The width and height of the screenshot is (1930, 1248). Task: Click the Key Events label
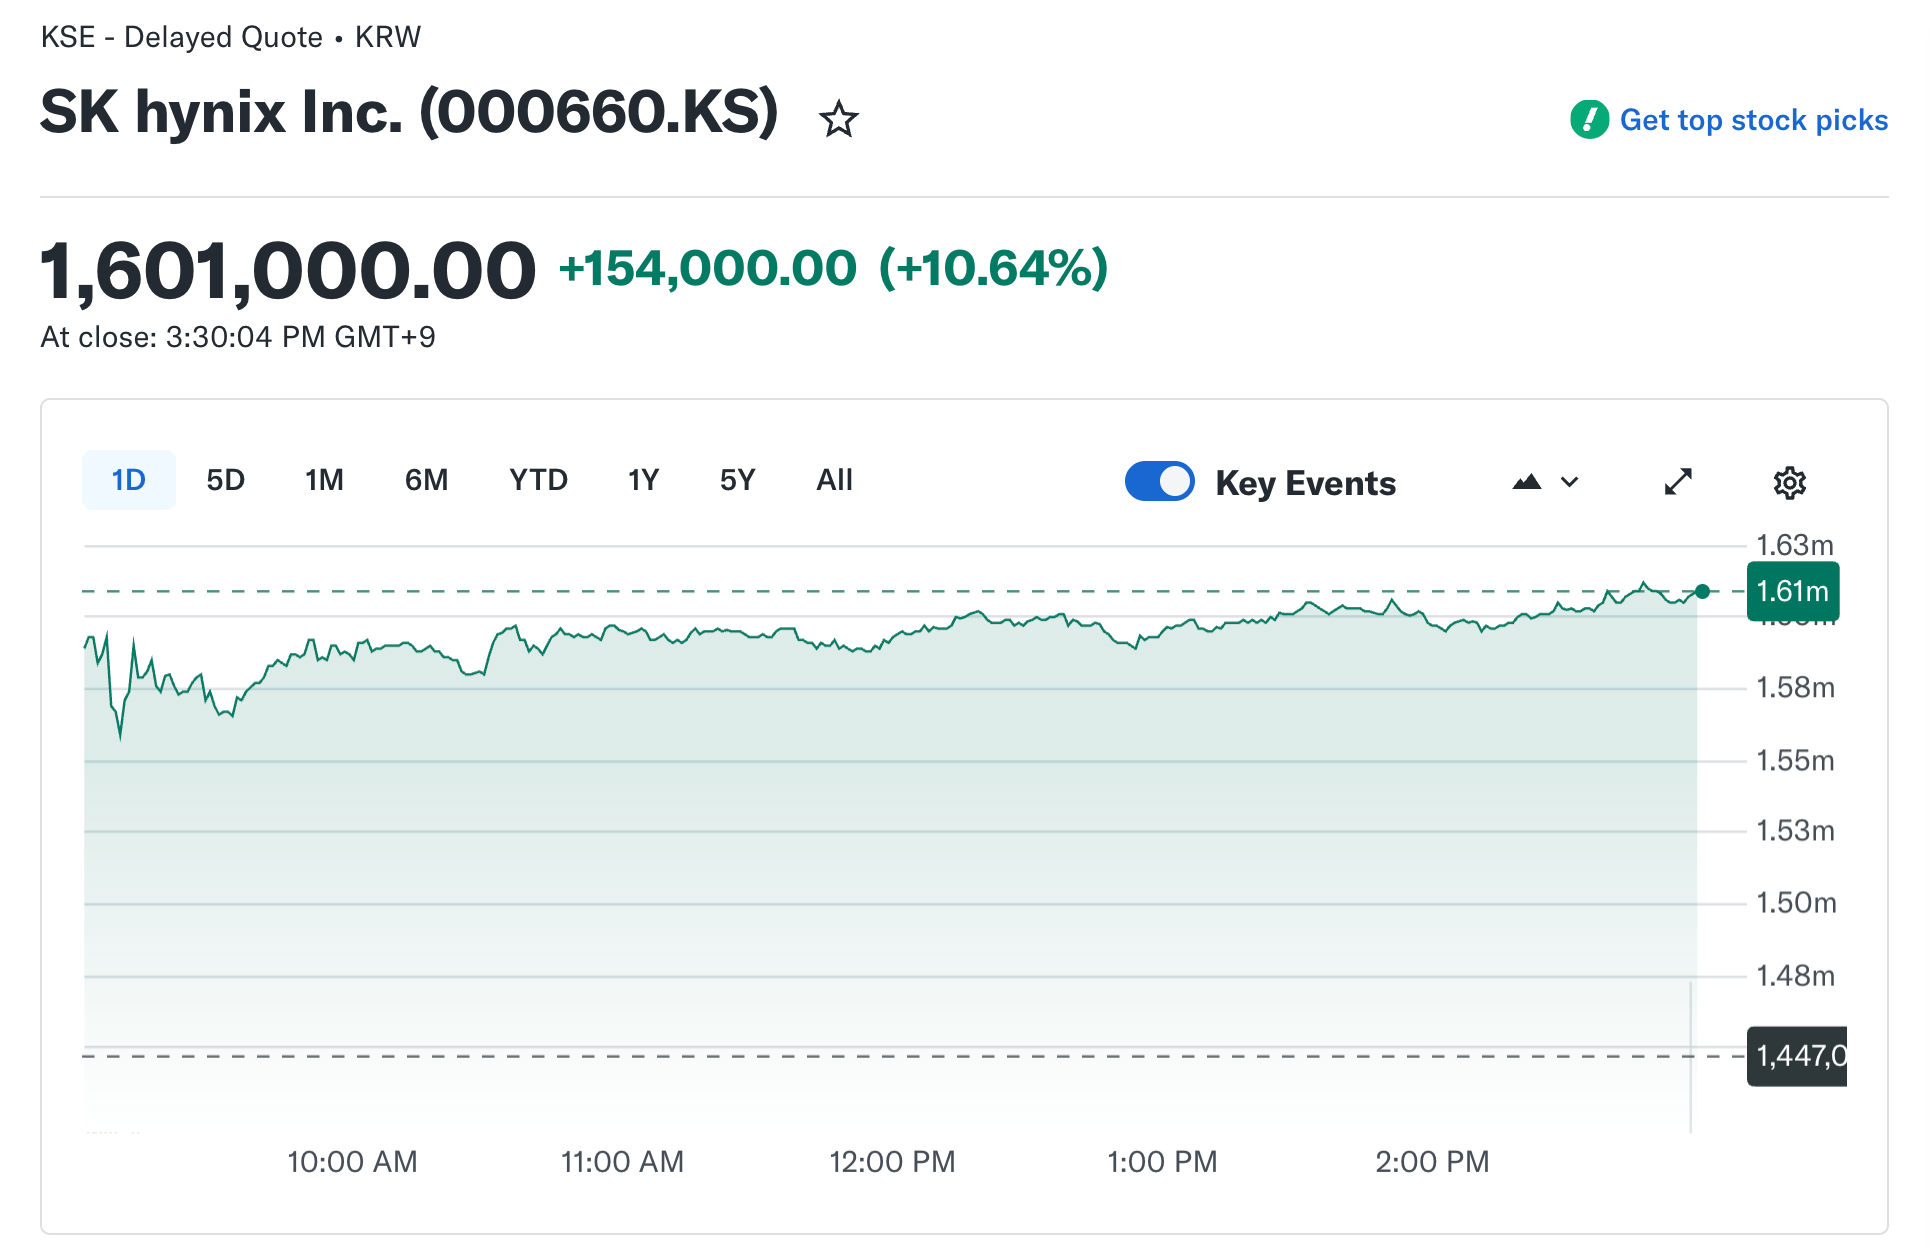pos(1305,483)
